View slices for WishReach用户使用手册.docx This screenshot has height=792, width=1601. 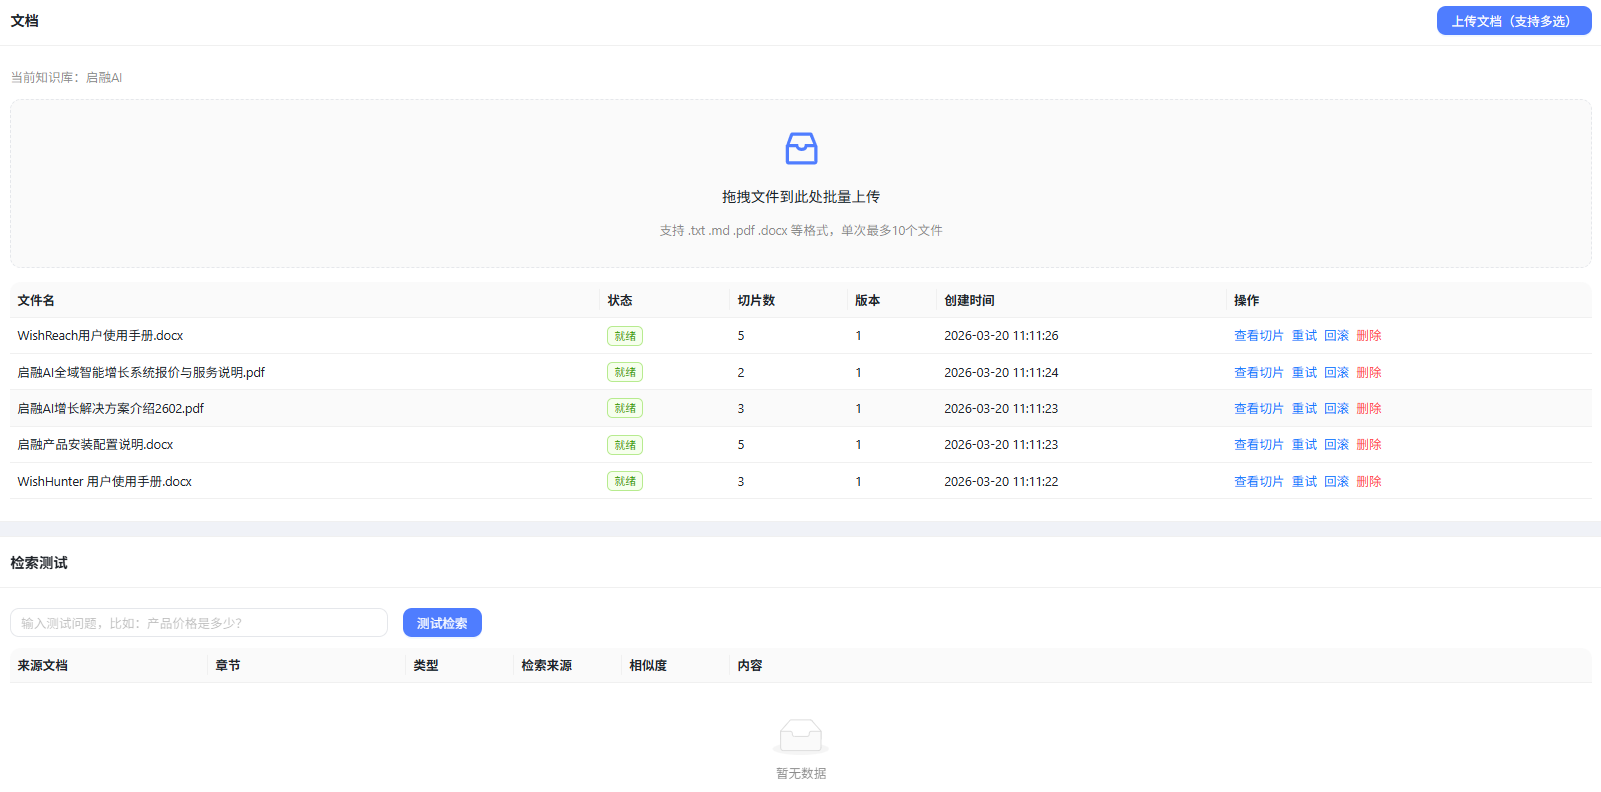(1258, 336)
